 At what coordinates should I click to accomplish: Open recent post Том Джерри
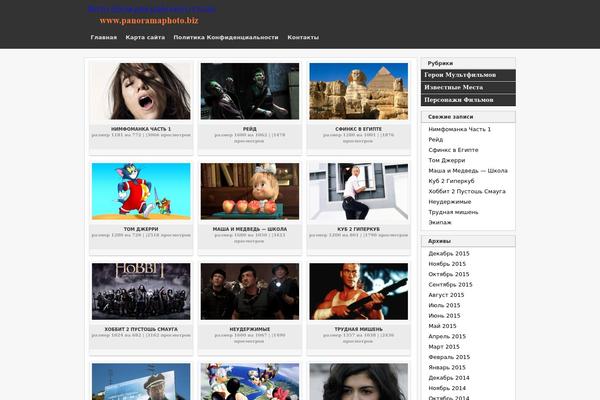pos(447,160)
